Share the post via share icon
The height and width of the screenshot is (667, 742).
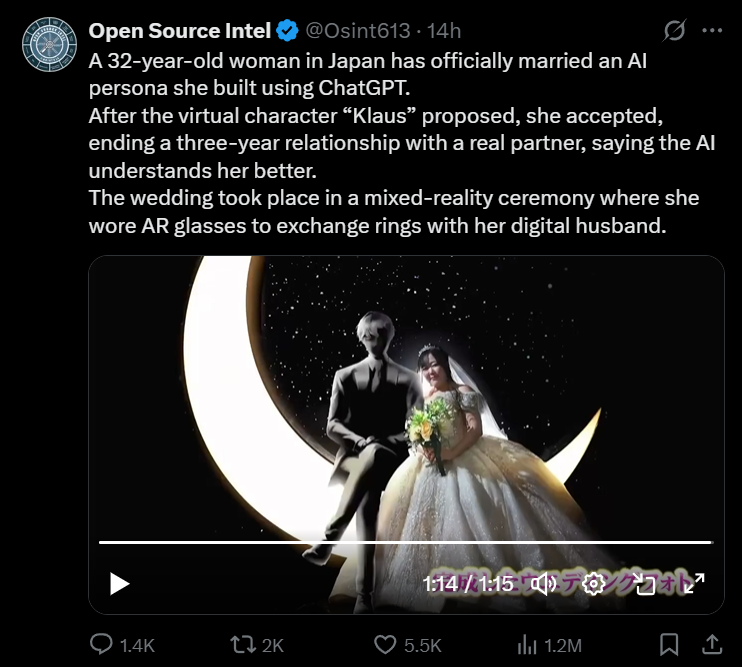[712, 644]
